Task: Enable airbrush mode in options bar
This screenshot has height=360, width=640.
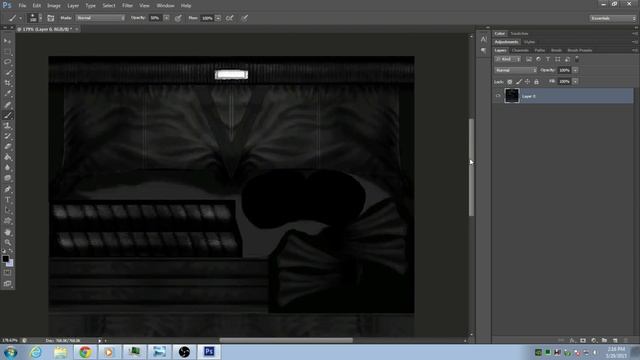Action: pos(230,18)
